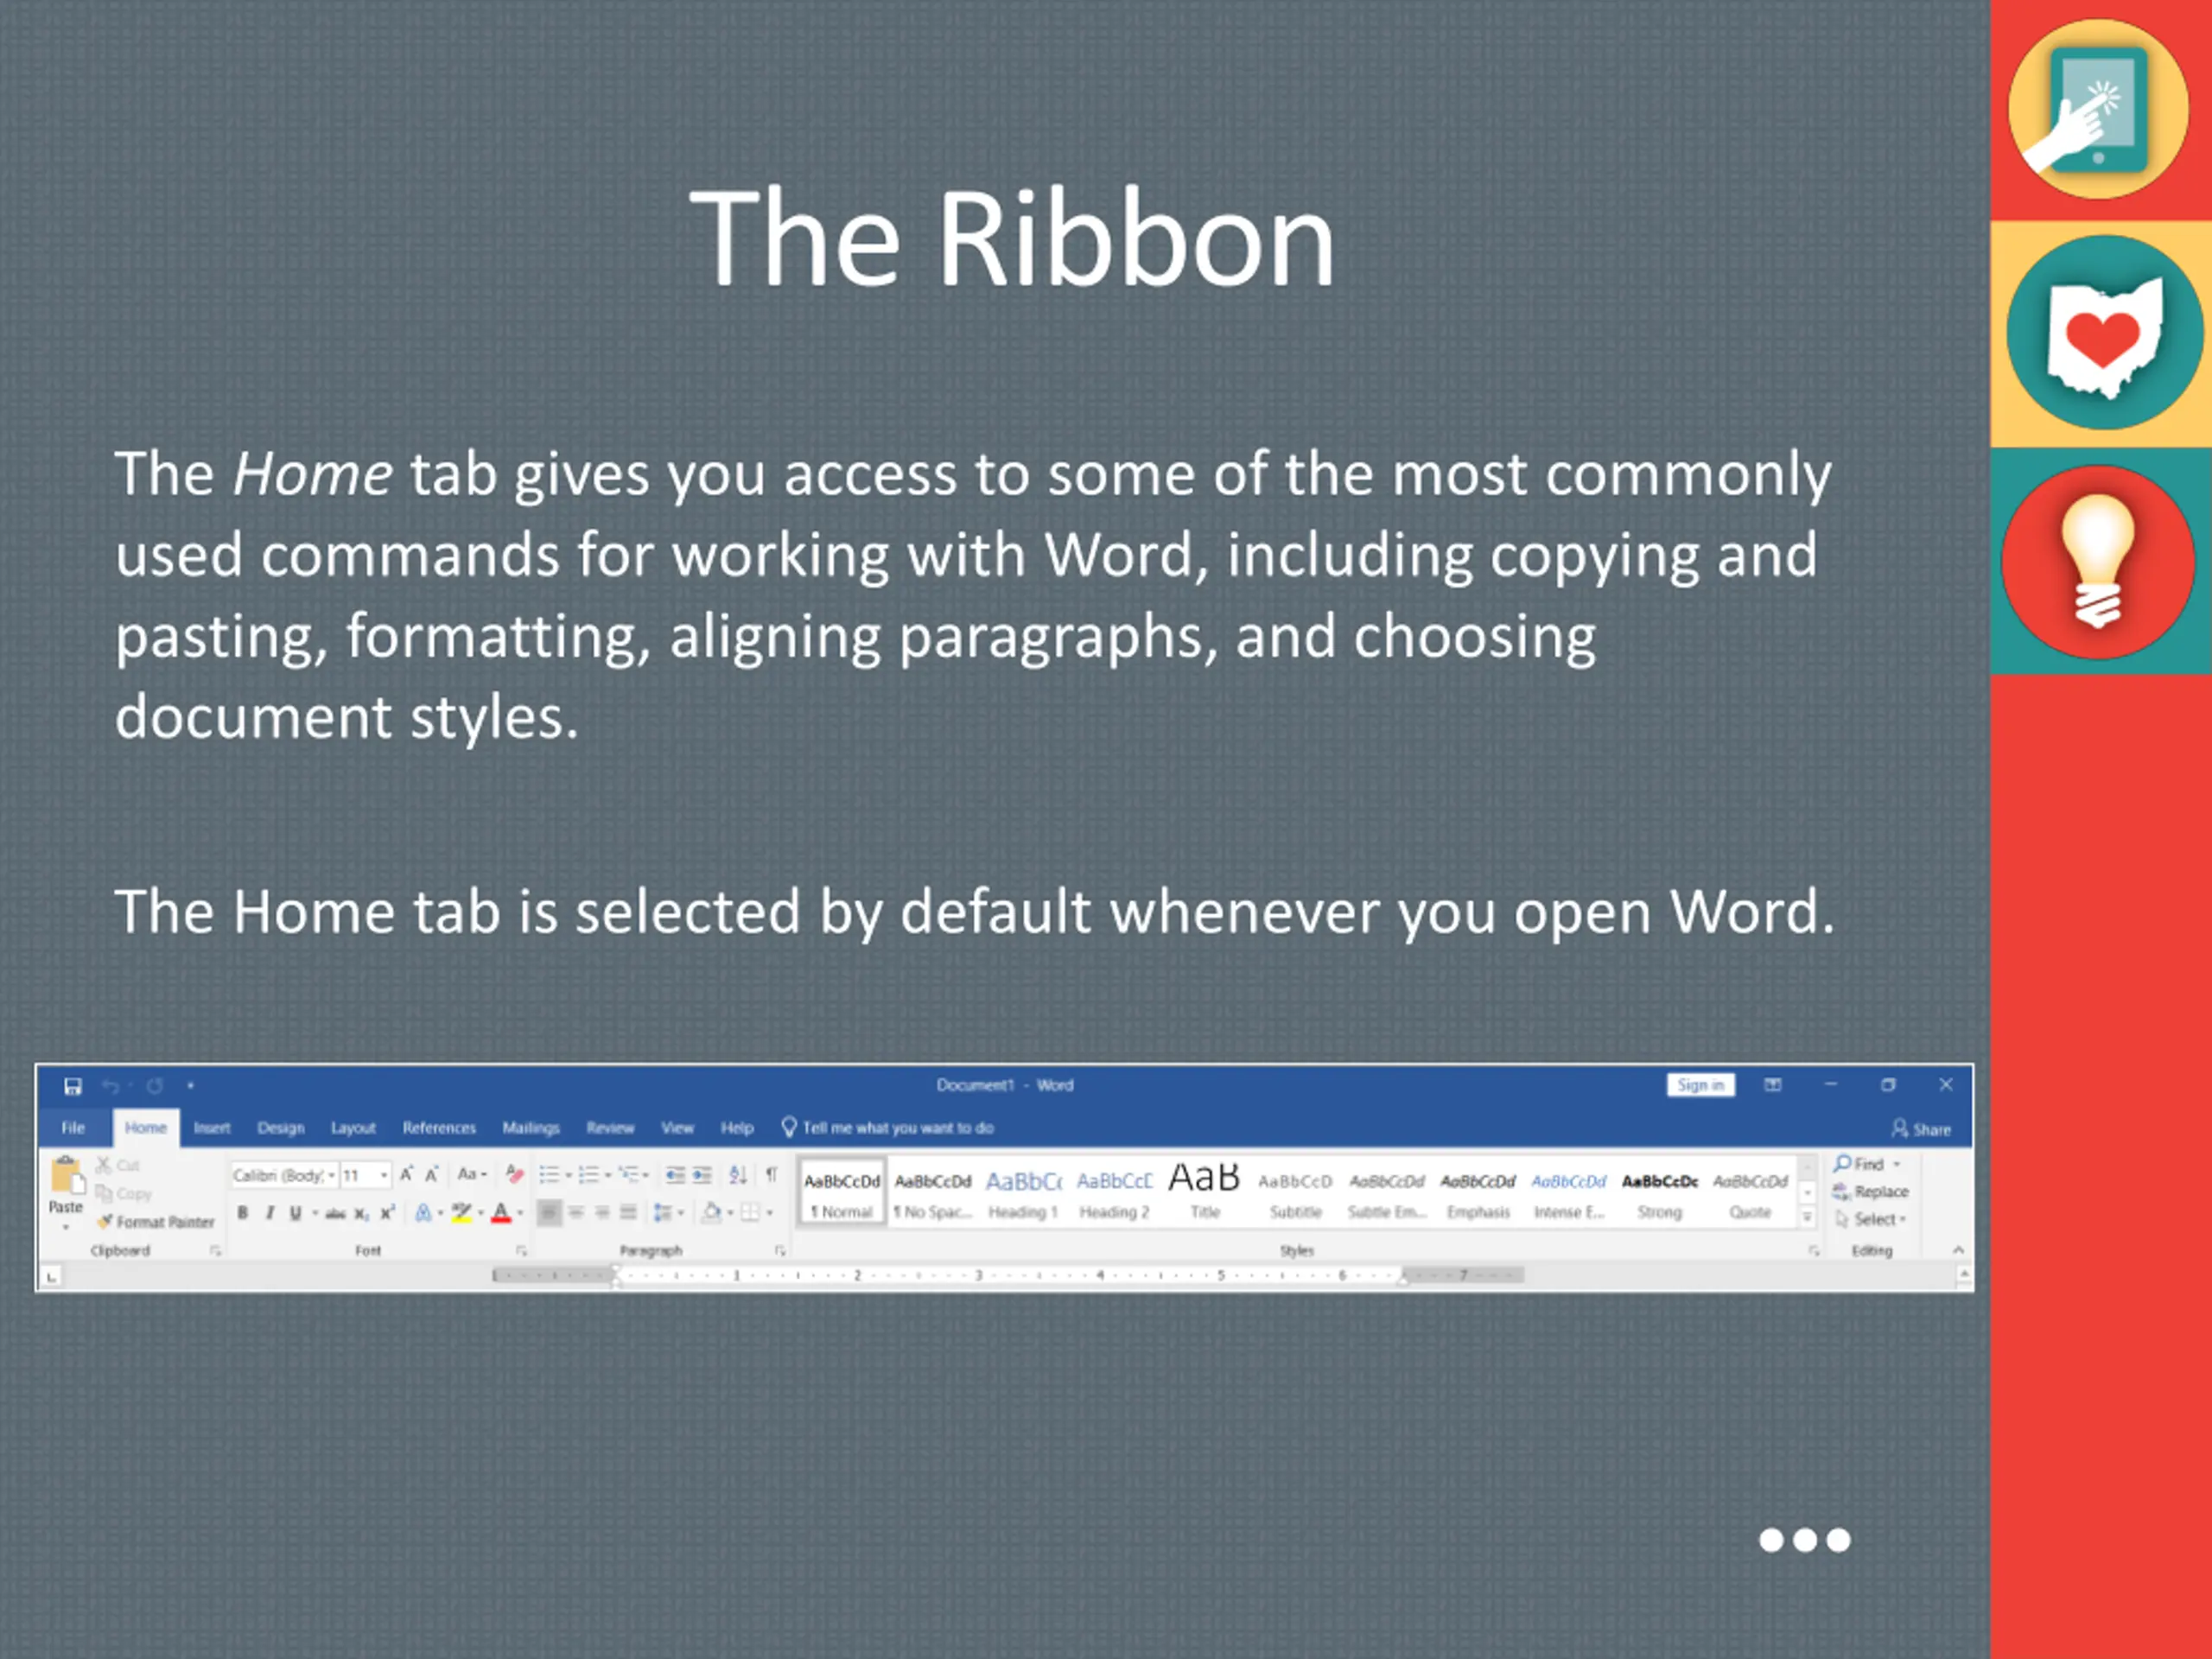This screenshot has height=1659, width=2212.
Task: Click the Increase Indent icon
Action: click(x=703, y=1174)
